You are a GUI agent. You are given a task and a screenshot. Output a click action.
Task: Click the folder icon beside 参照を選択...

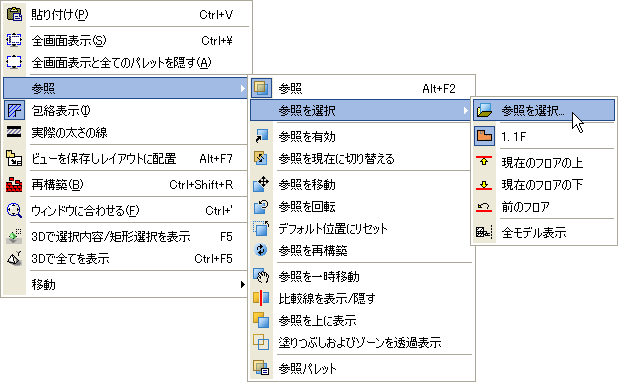(x=484, y=110)
